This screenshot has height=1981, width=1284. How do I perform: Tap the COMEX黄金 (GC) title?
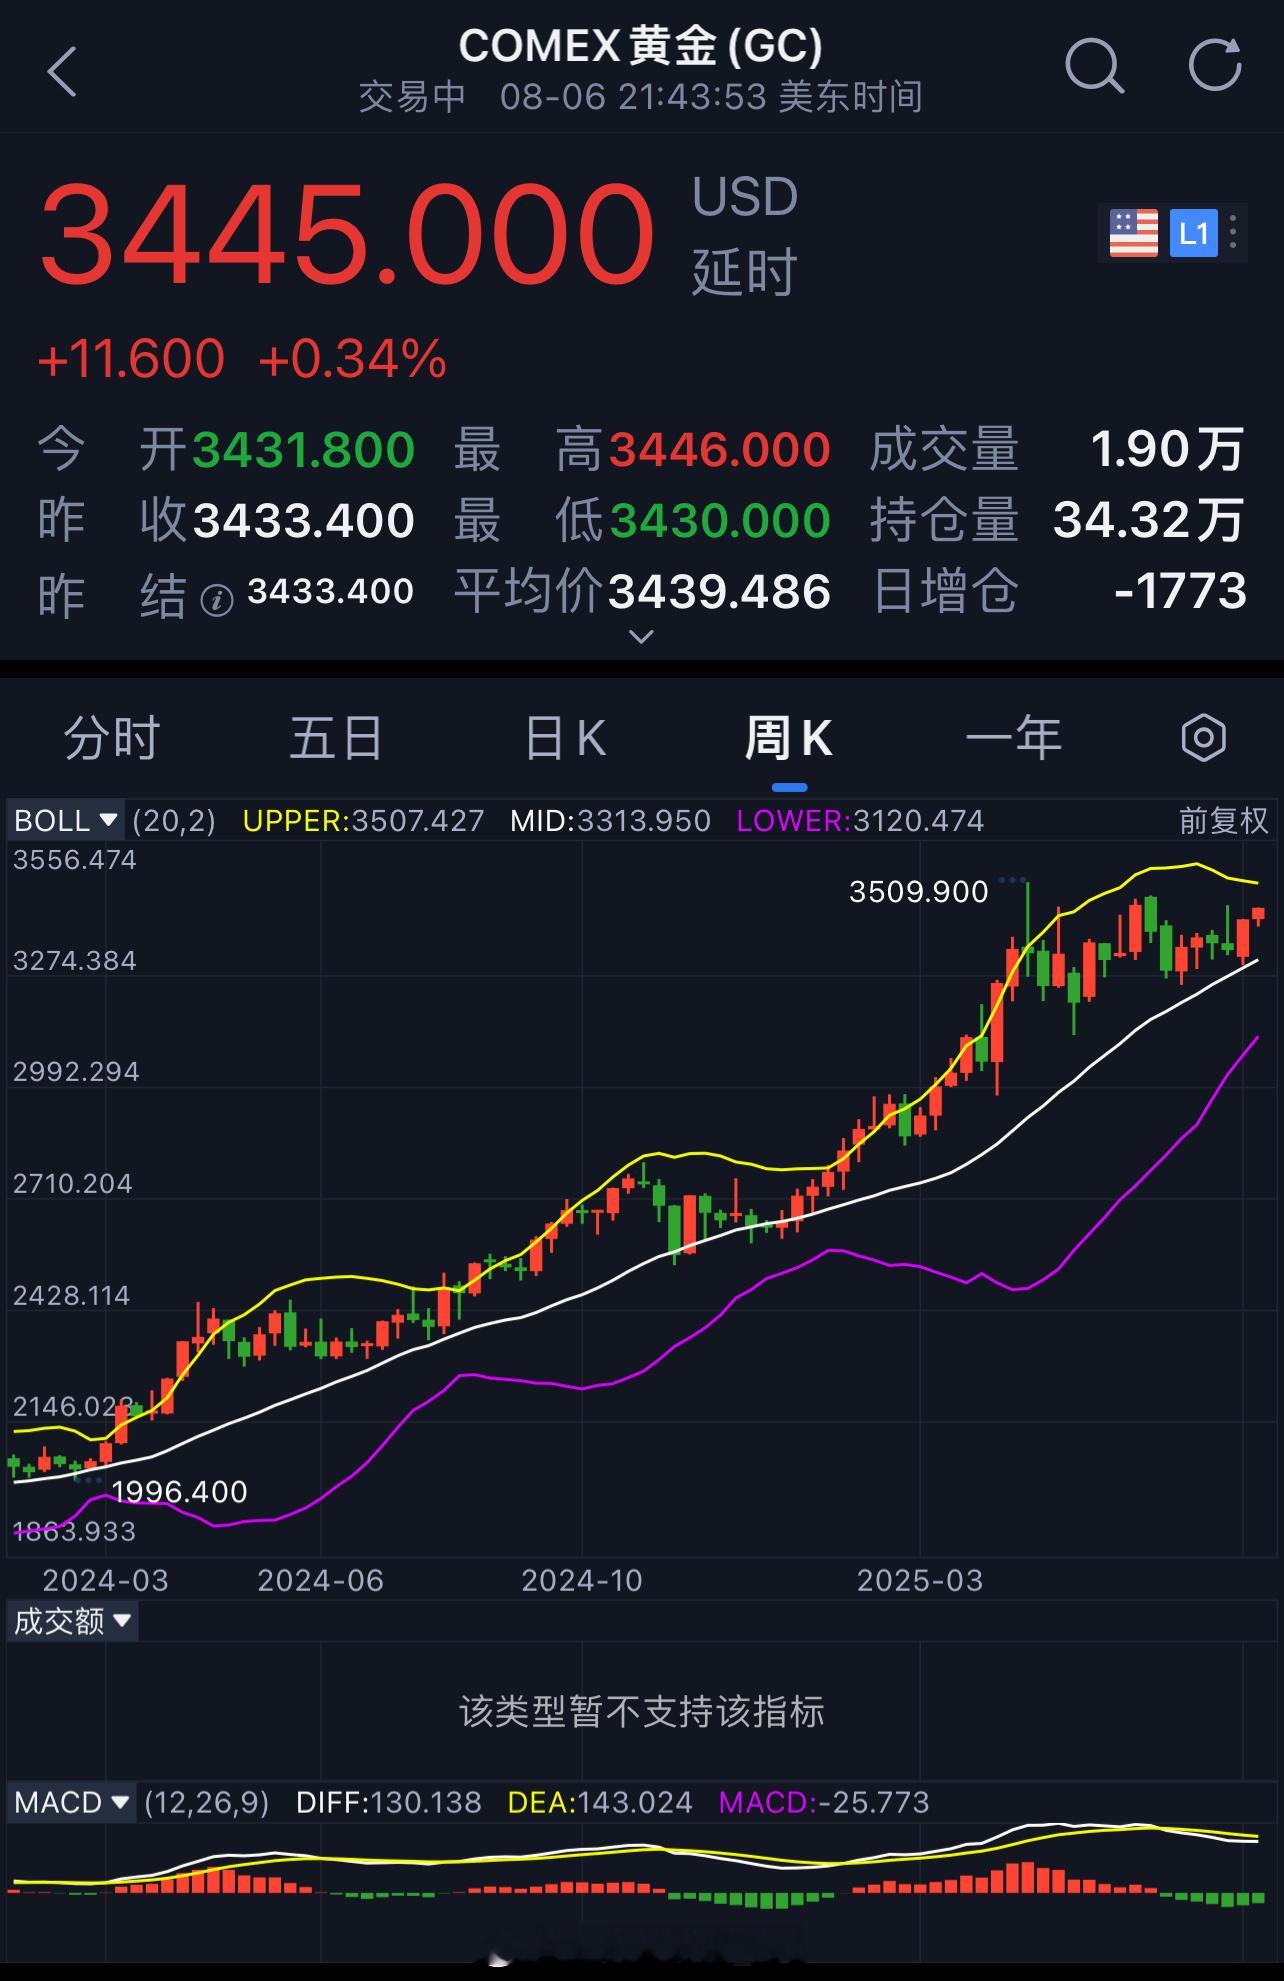tap(641, 45)
